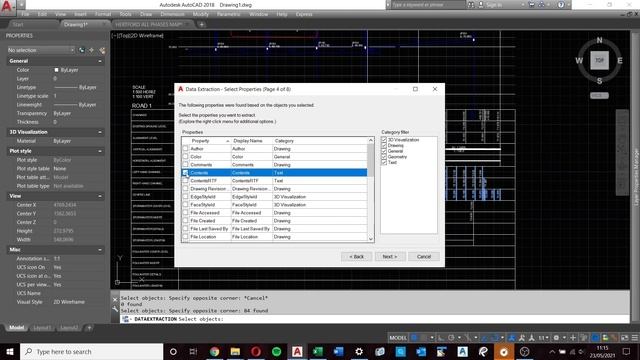The image size is (640, 360).
Task: Toggle Clean Screen icon in status bar
Action: 624,338
